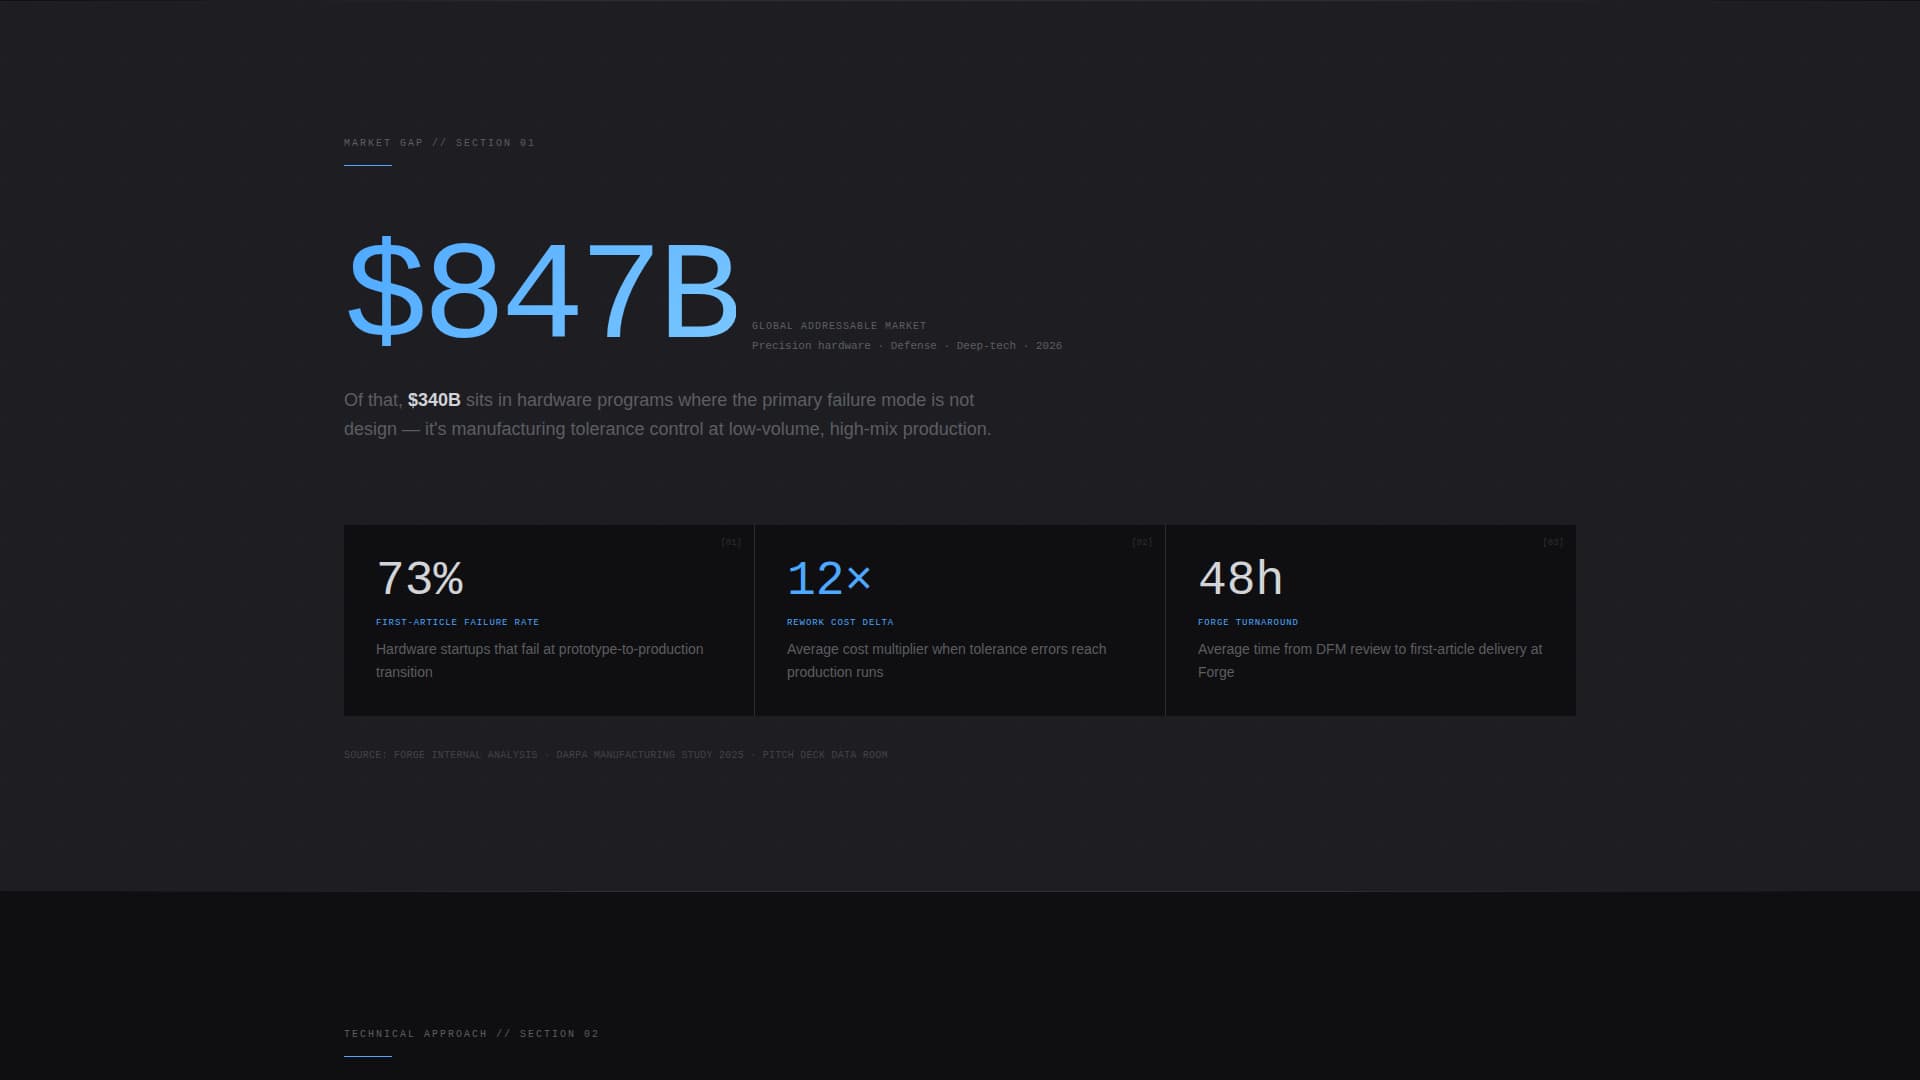Select the bold $340B amount

[x=434, y=400]
